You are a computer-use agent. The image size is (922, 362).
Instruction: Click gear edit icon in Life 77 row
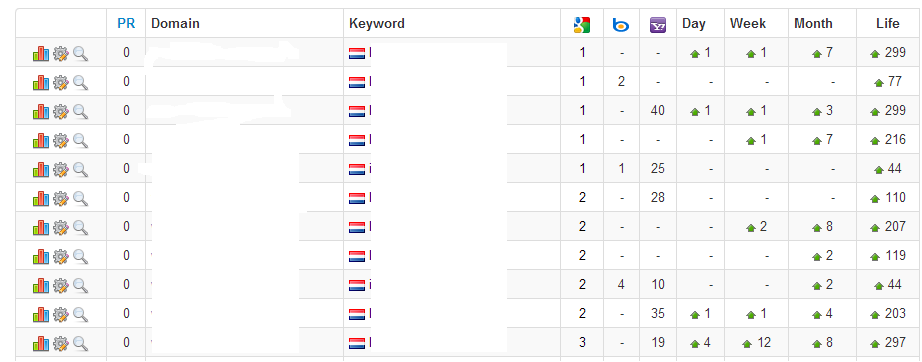click(61, 82)
